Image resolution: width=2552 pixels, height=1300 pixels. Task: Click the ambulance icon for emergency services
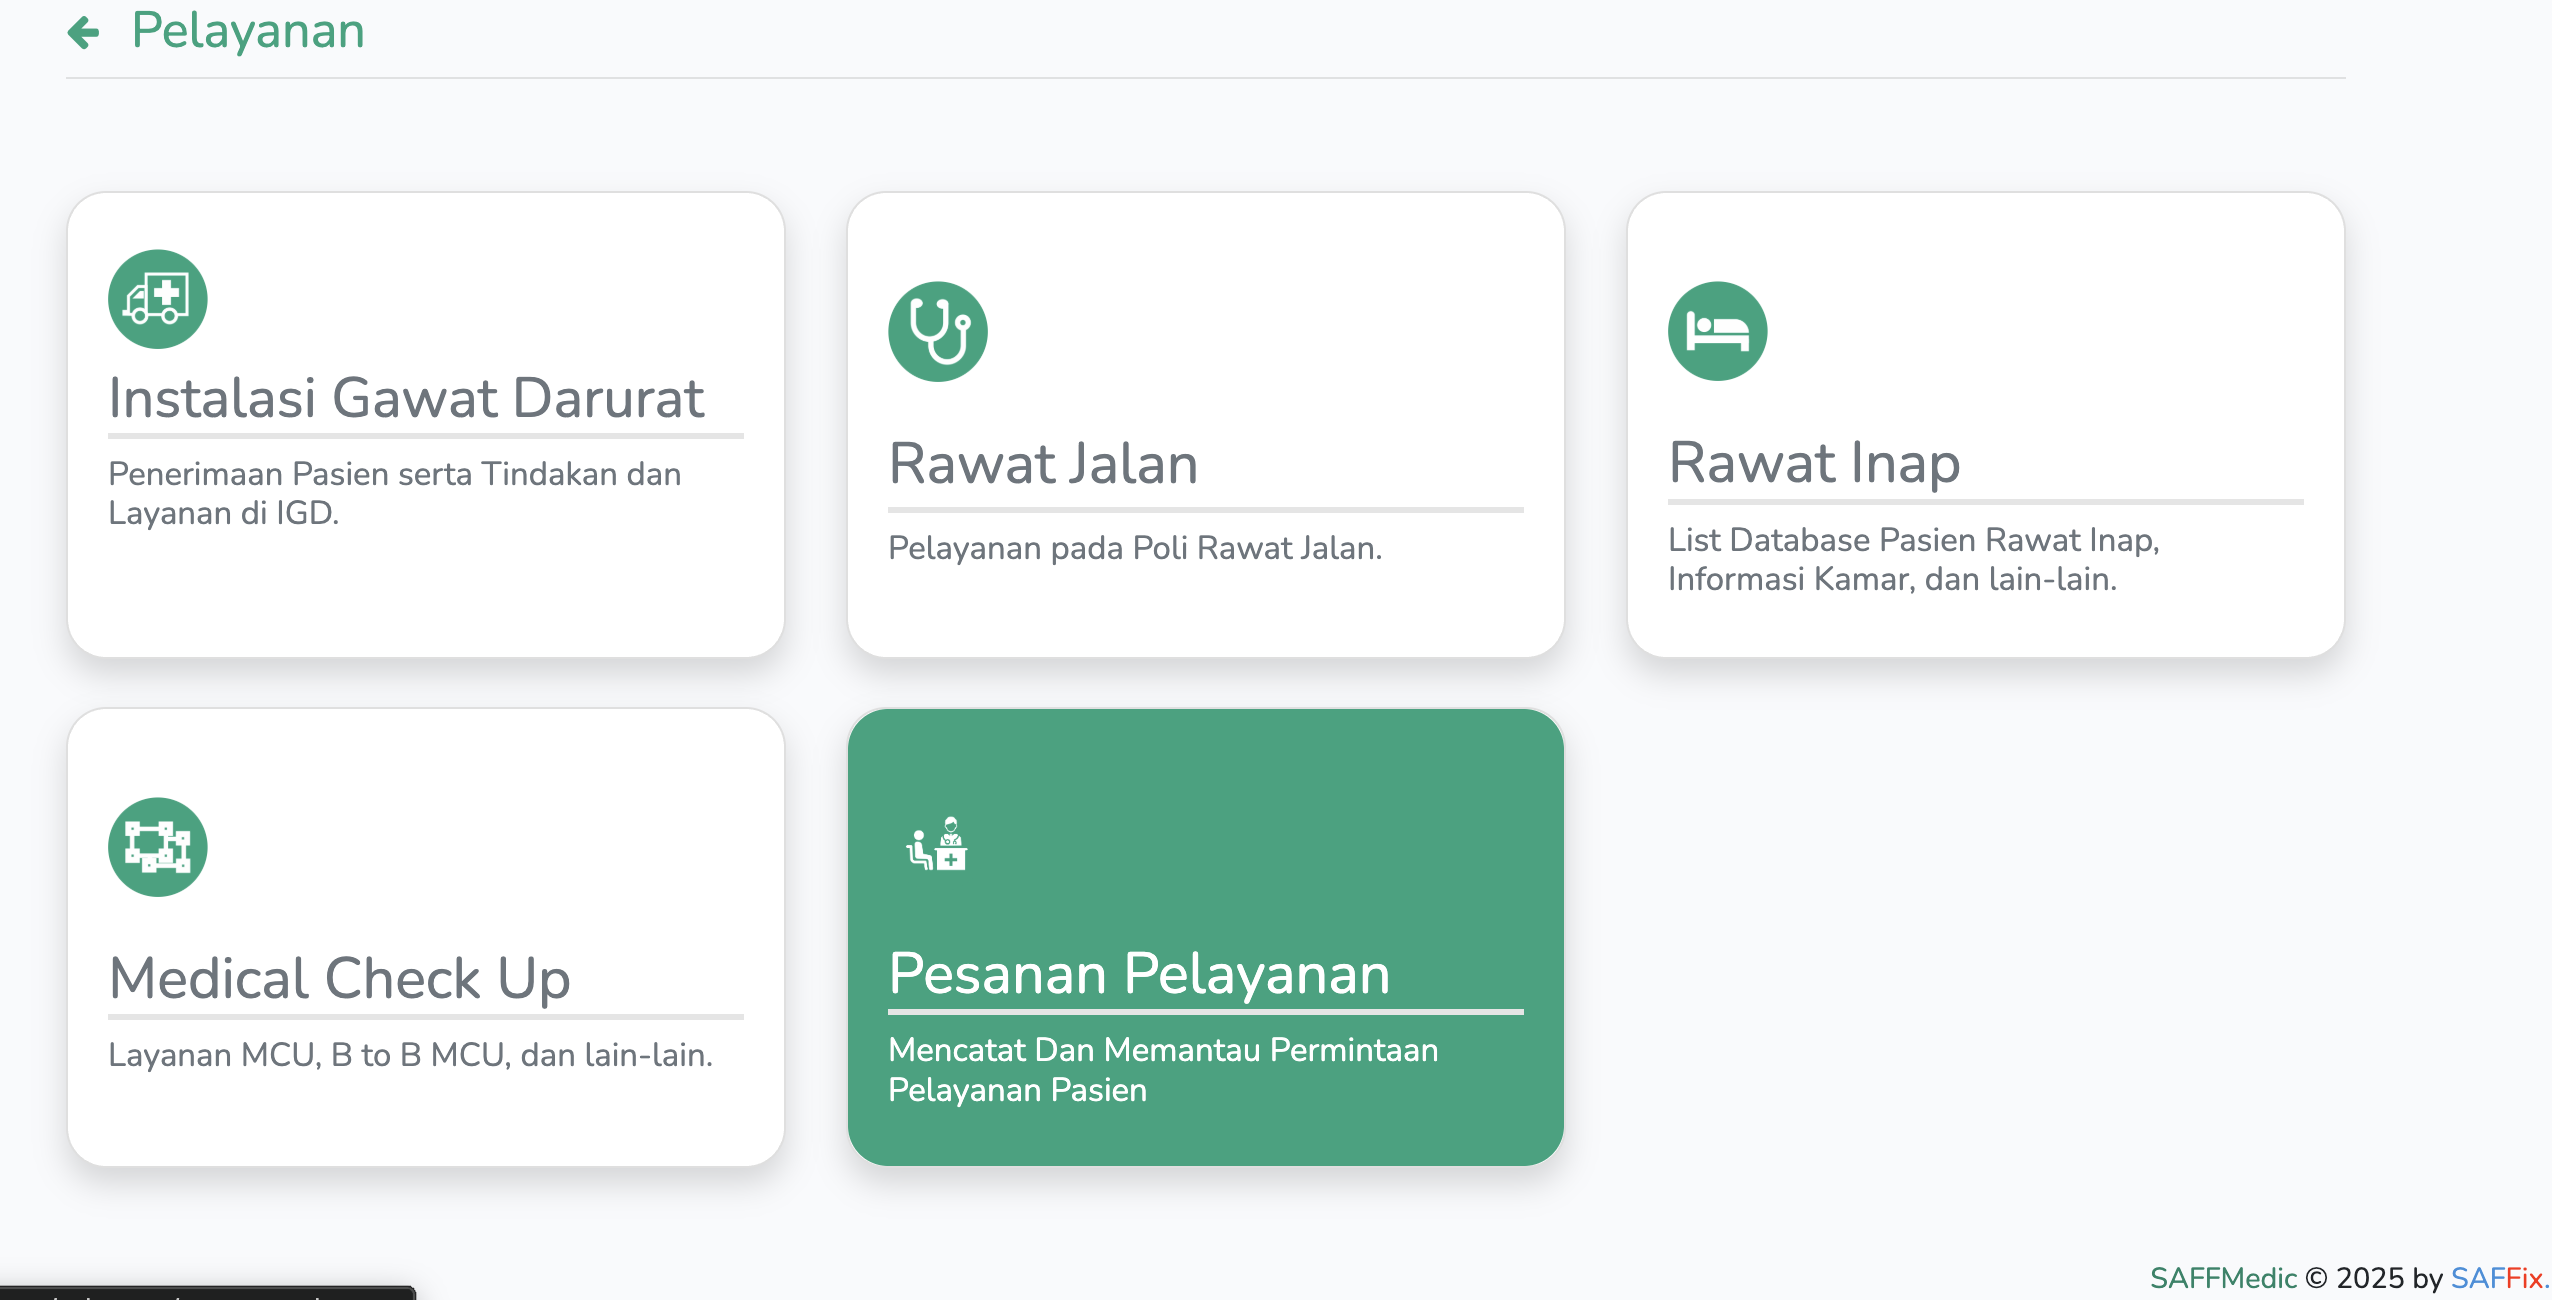[x=158, y=299]
